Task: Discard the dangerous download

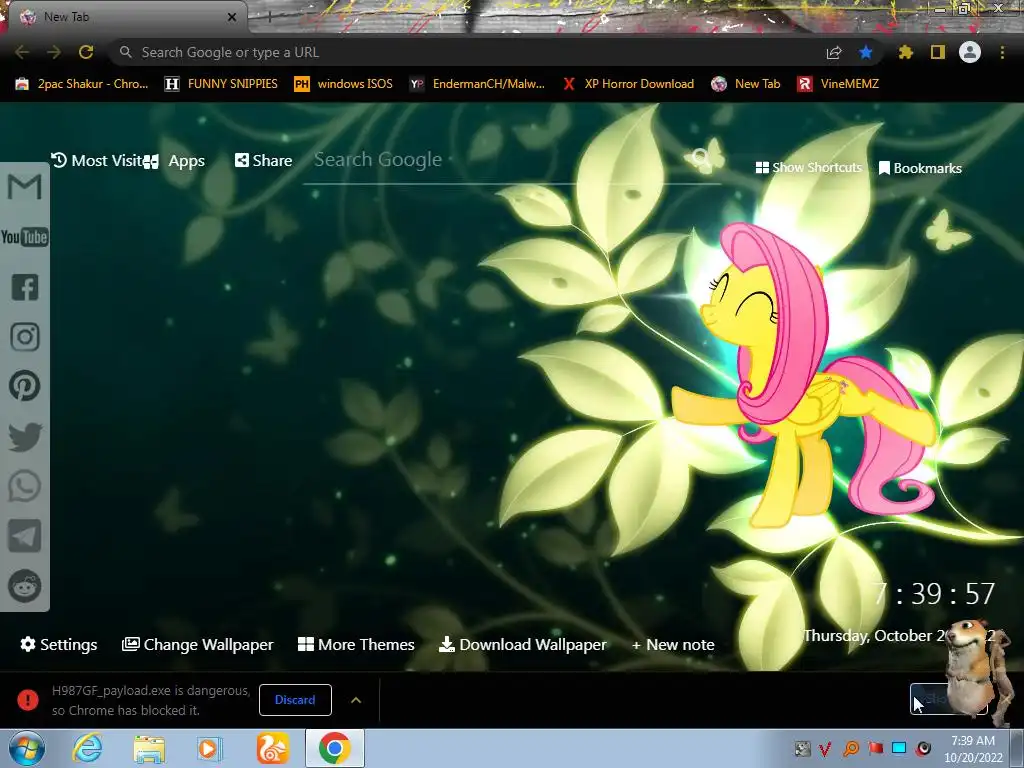Action: click(295, 700)
